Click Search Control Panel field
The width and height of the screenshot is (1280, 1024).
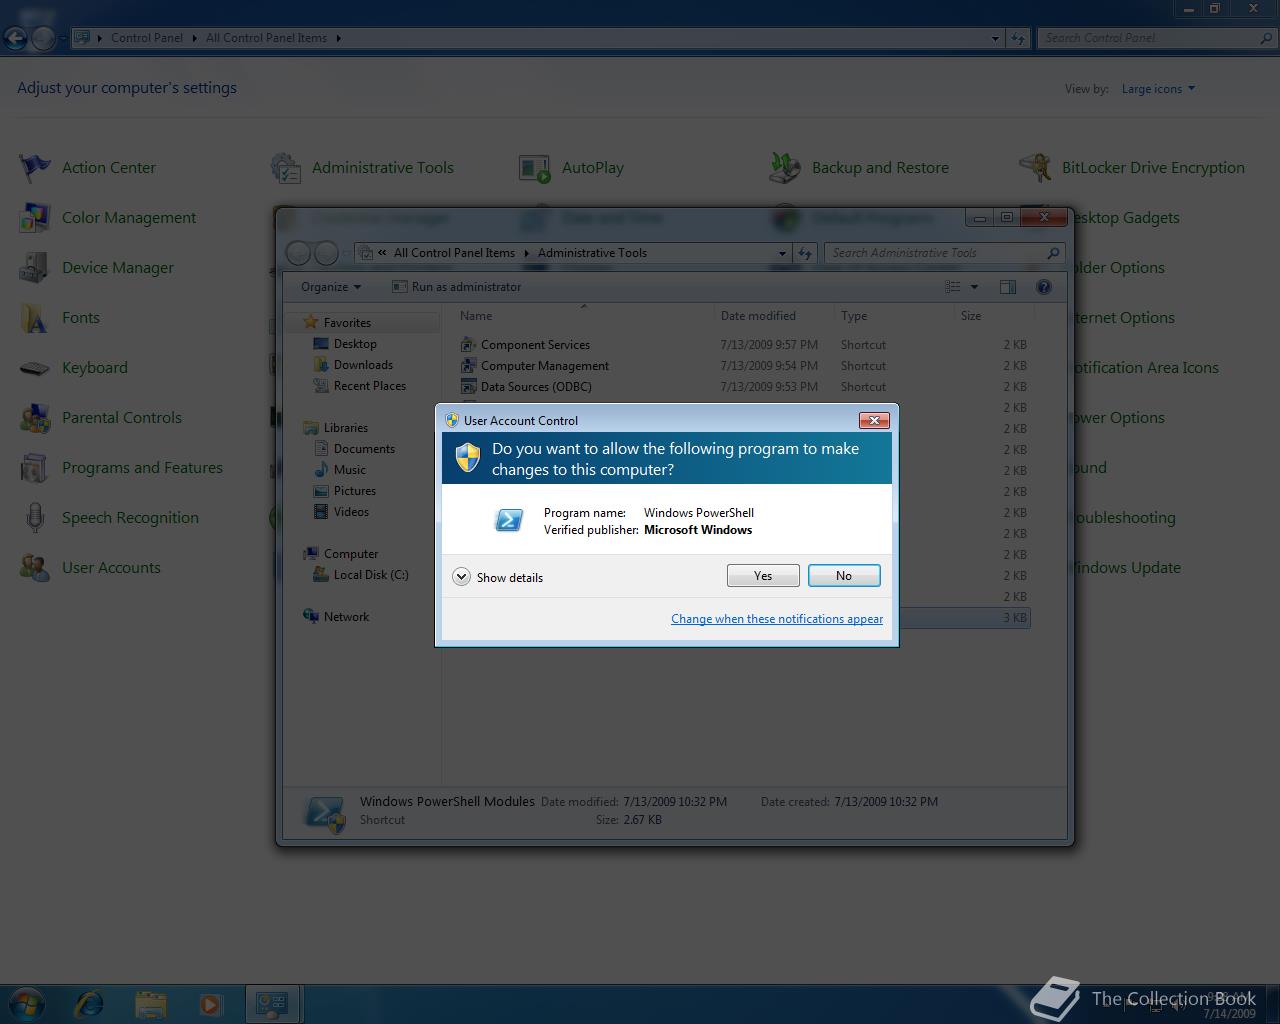click(x=1157, y=38)
